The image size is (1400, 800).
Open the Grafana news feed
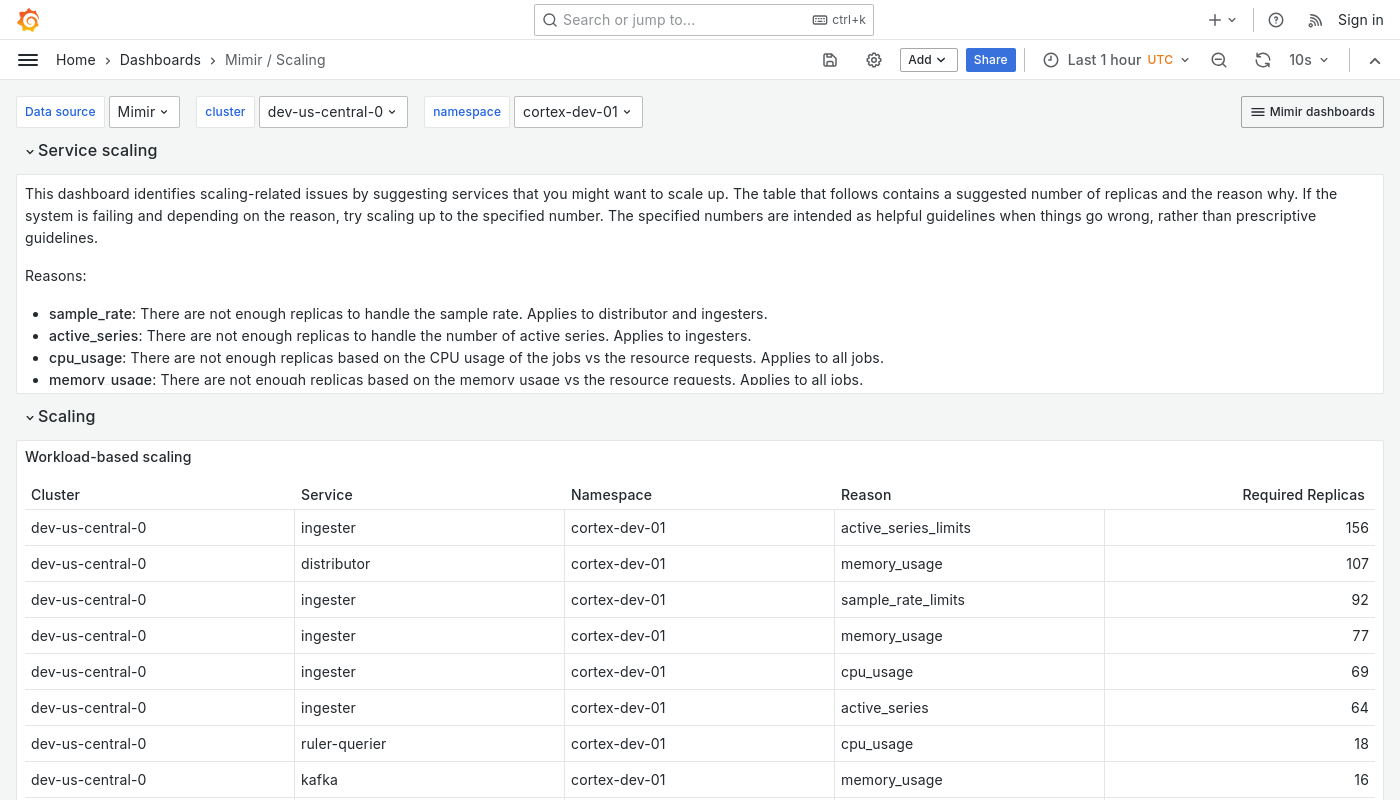pos(1315,20)
